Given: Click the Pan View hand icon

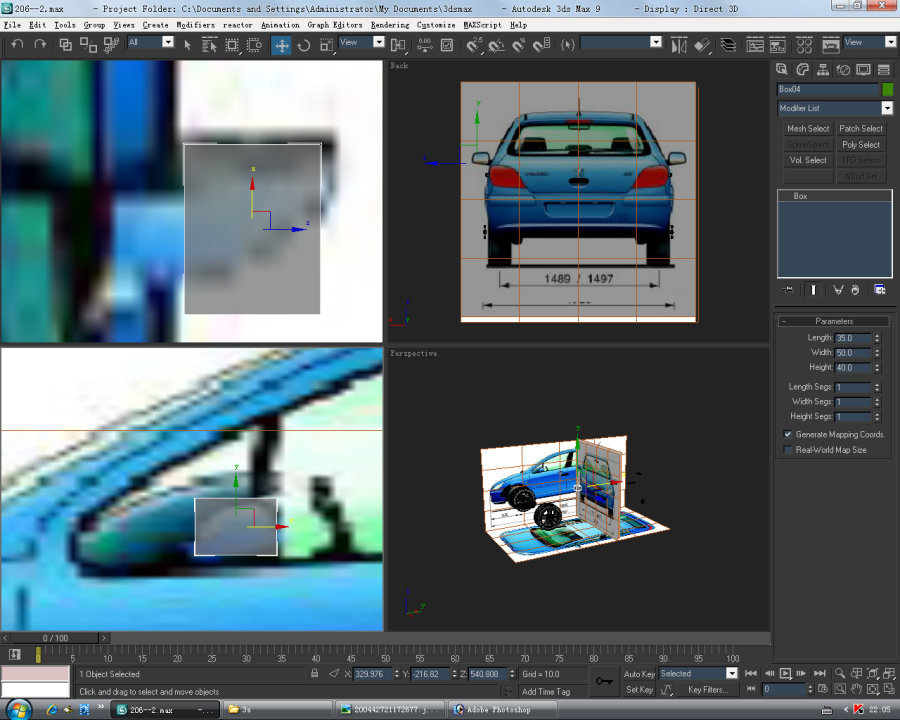Looking at the screenshot, I should 856,688.
